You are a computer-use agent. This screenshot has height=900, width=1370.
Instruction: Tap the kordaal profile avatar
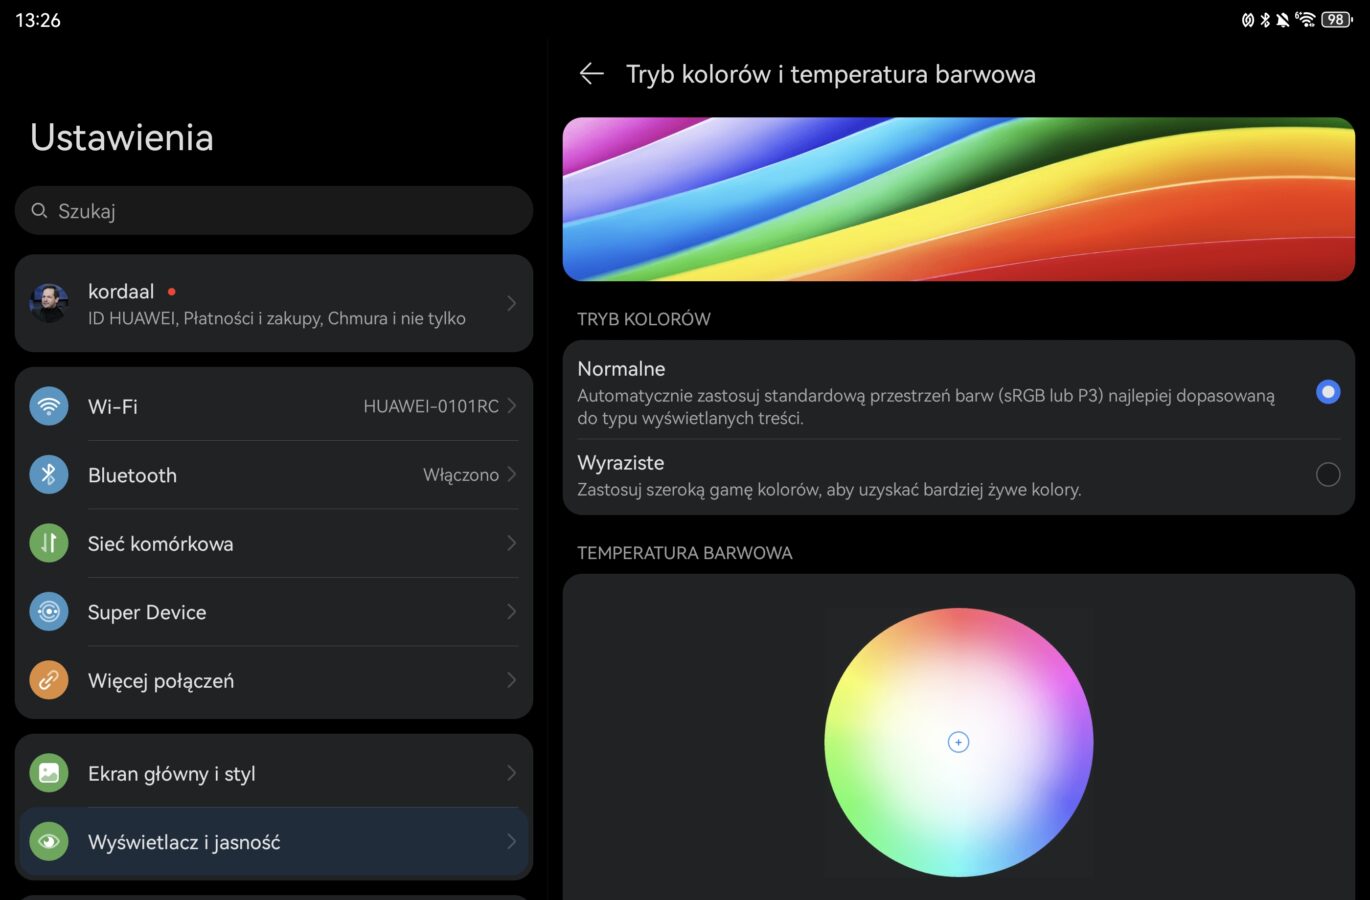coord(49,303)
